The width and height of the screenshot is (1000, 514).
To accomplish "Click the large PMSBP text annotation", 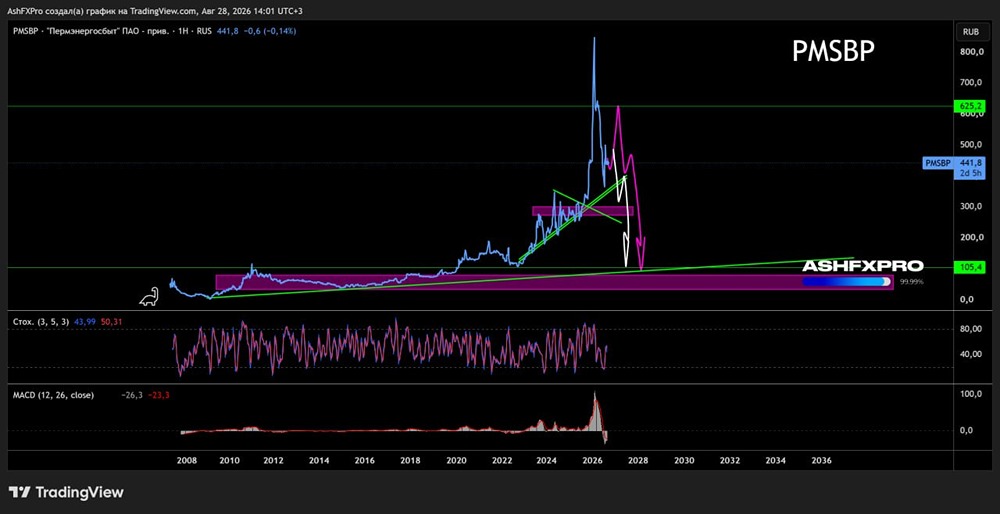I will (x=833, y=52).
